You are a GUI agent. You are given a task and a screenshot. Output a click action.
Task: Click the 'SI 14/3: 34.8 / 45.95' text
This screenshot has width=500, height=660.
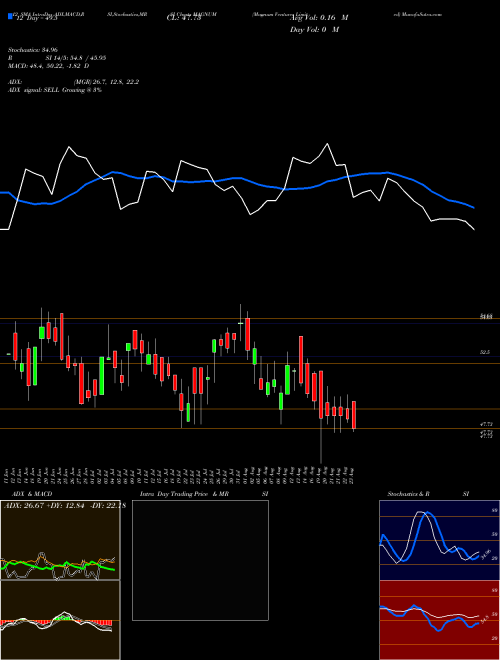(76, 58)
